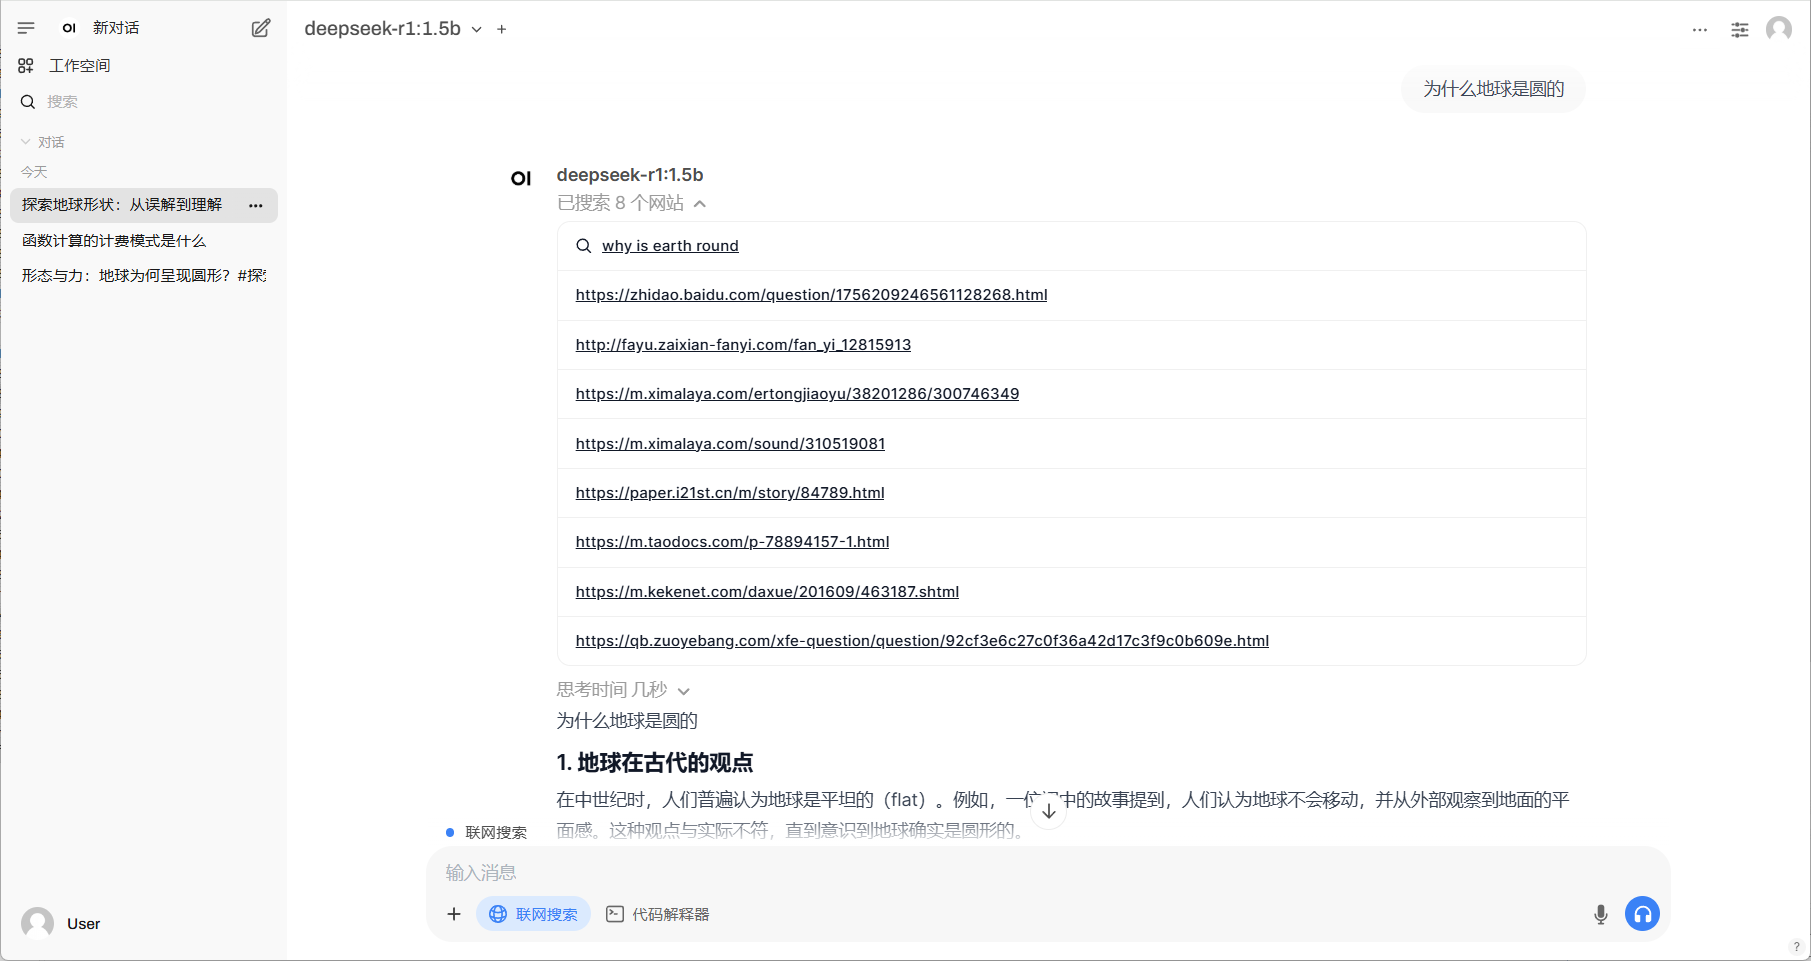Open the fayu.zaixian-fanyi.com link

pos(743,345)
